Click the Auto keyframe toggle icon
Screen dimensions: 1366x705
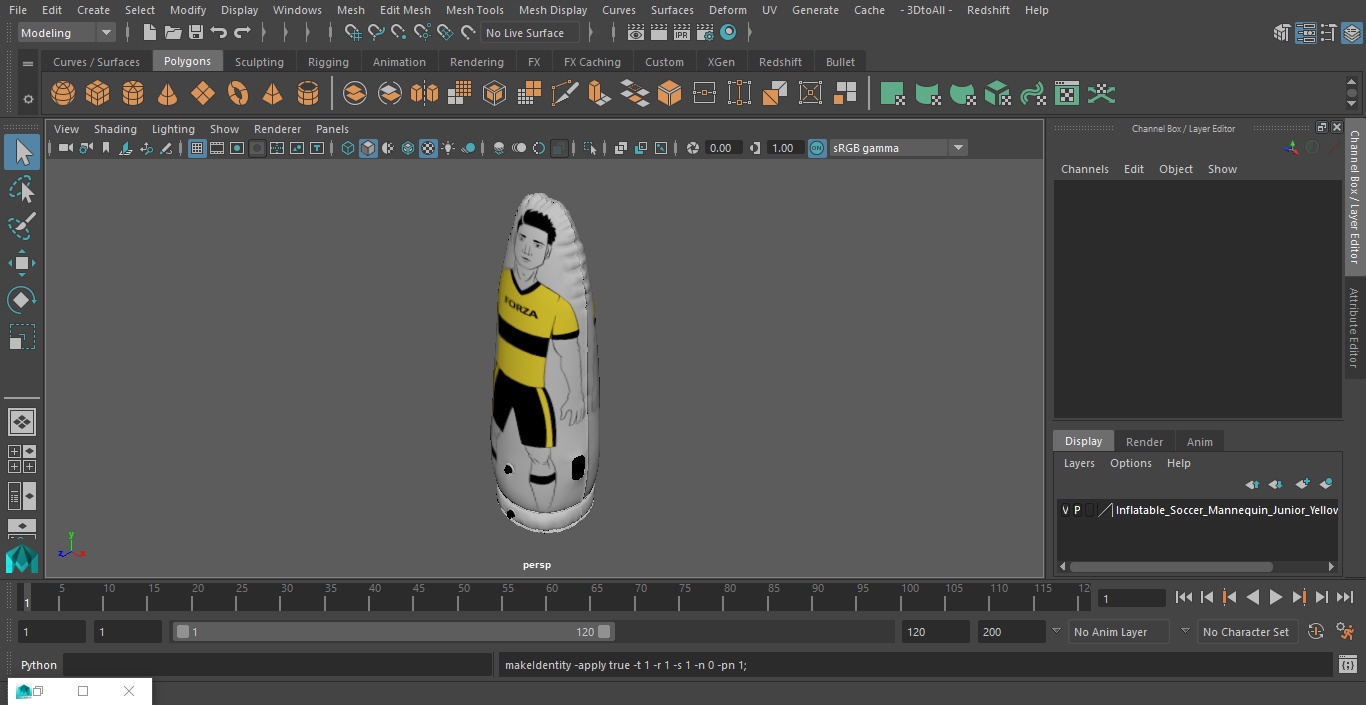coord(1316,632)
